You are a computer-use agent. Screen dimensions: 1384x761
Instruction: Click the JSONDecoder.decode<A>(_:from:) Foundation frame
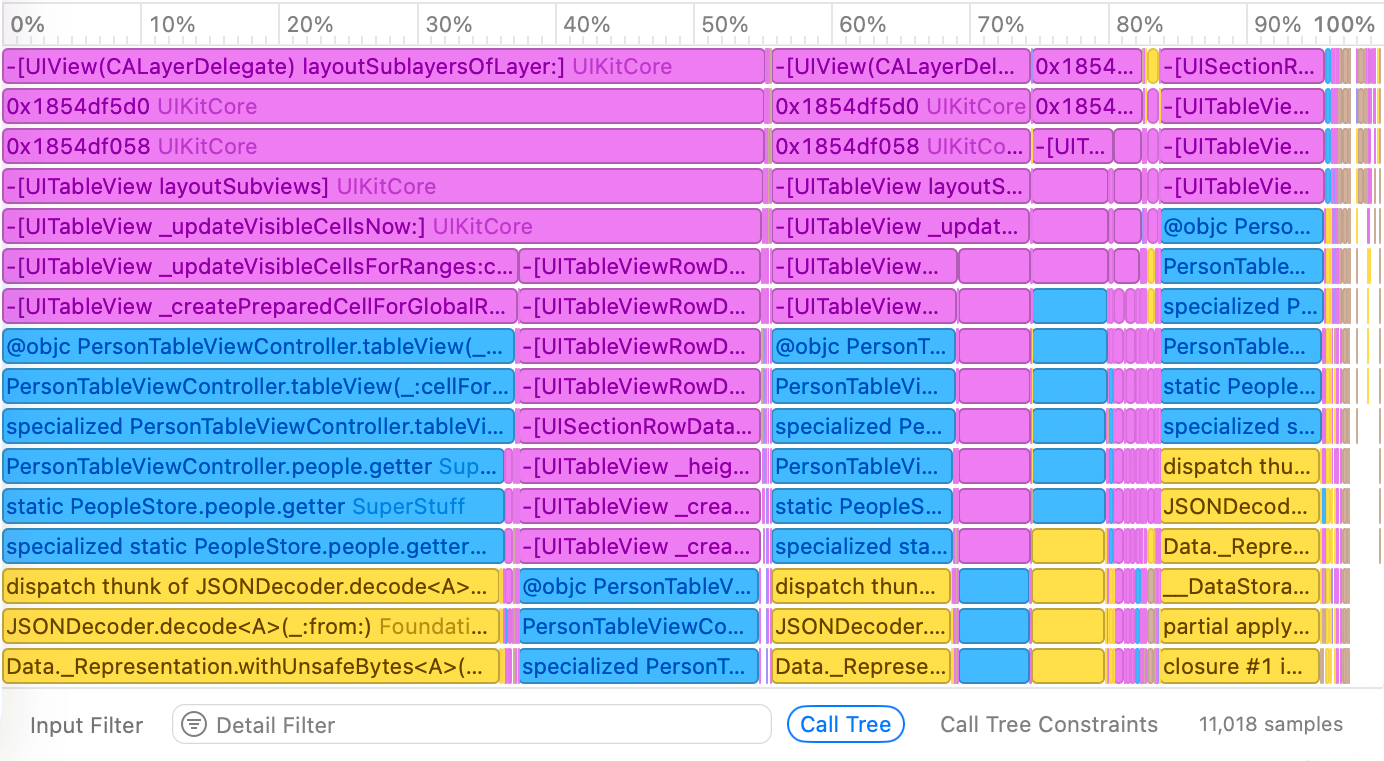pos(250,627)
